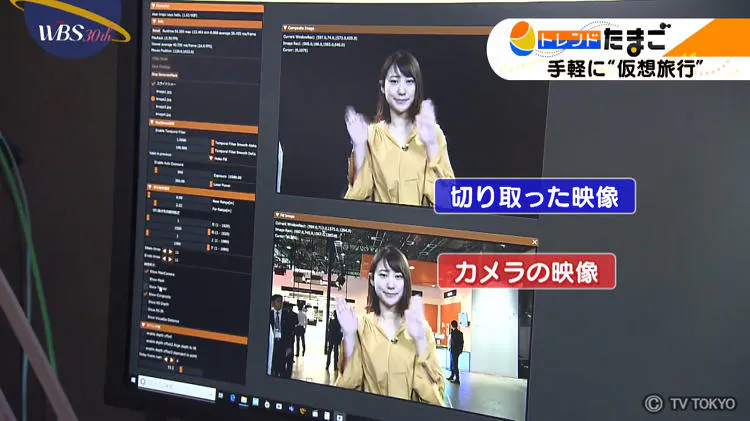Decrease Erode times with left arrow
Screen dimensions: 750x421
164,258
